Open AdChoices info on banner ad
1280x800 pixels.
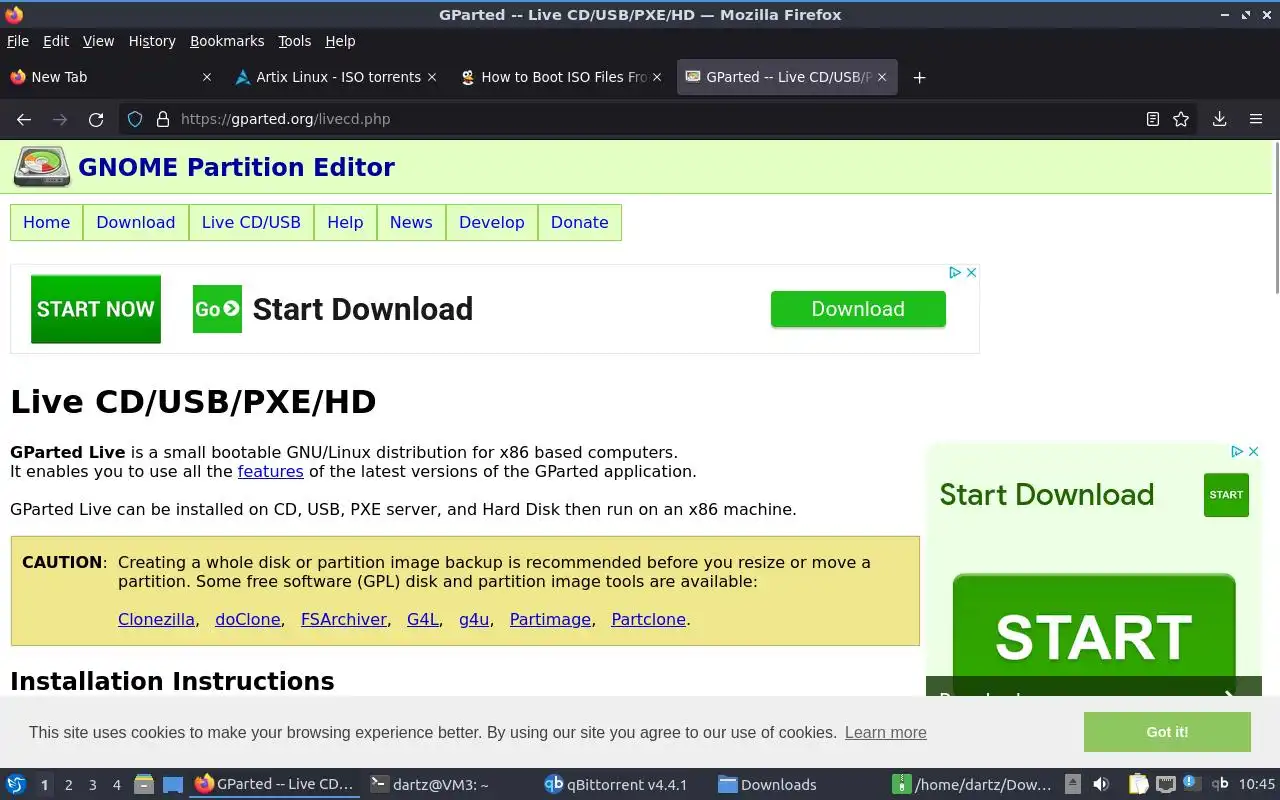click(x=955, y=272)
